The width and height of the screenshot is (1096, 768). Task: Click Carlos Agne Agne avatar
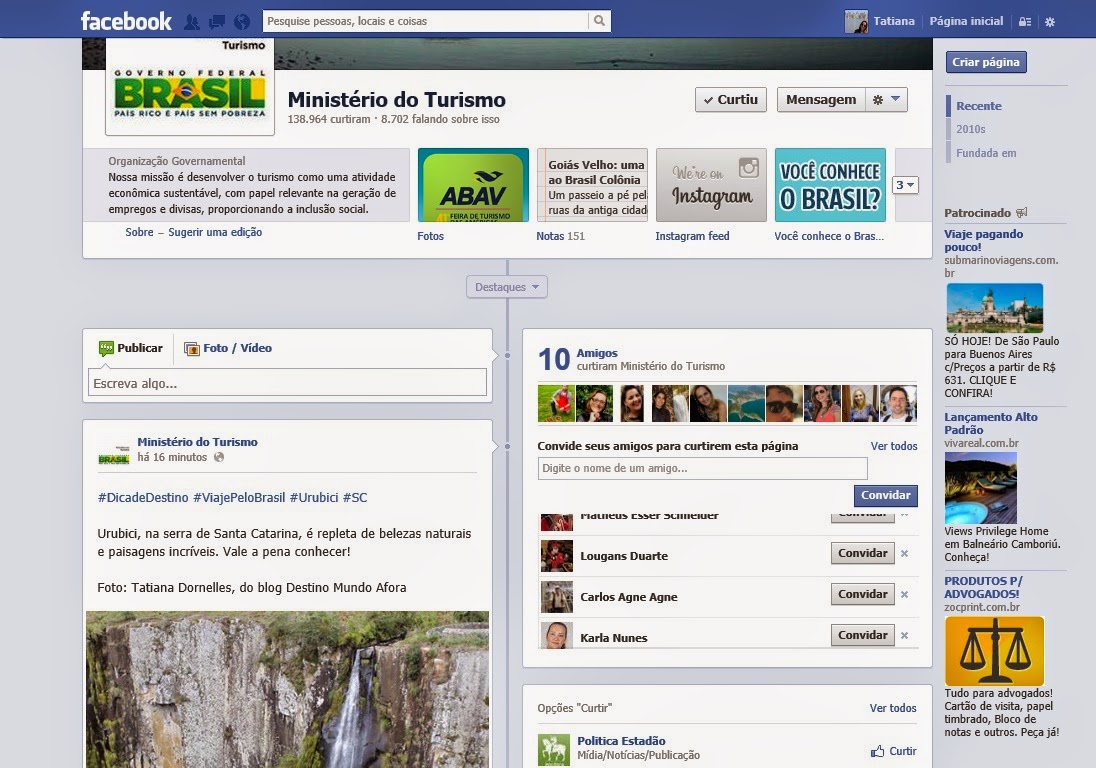point(557,597)
